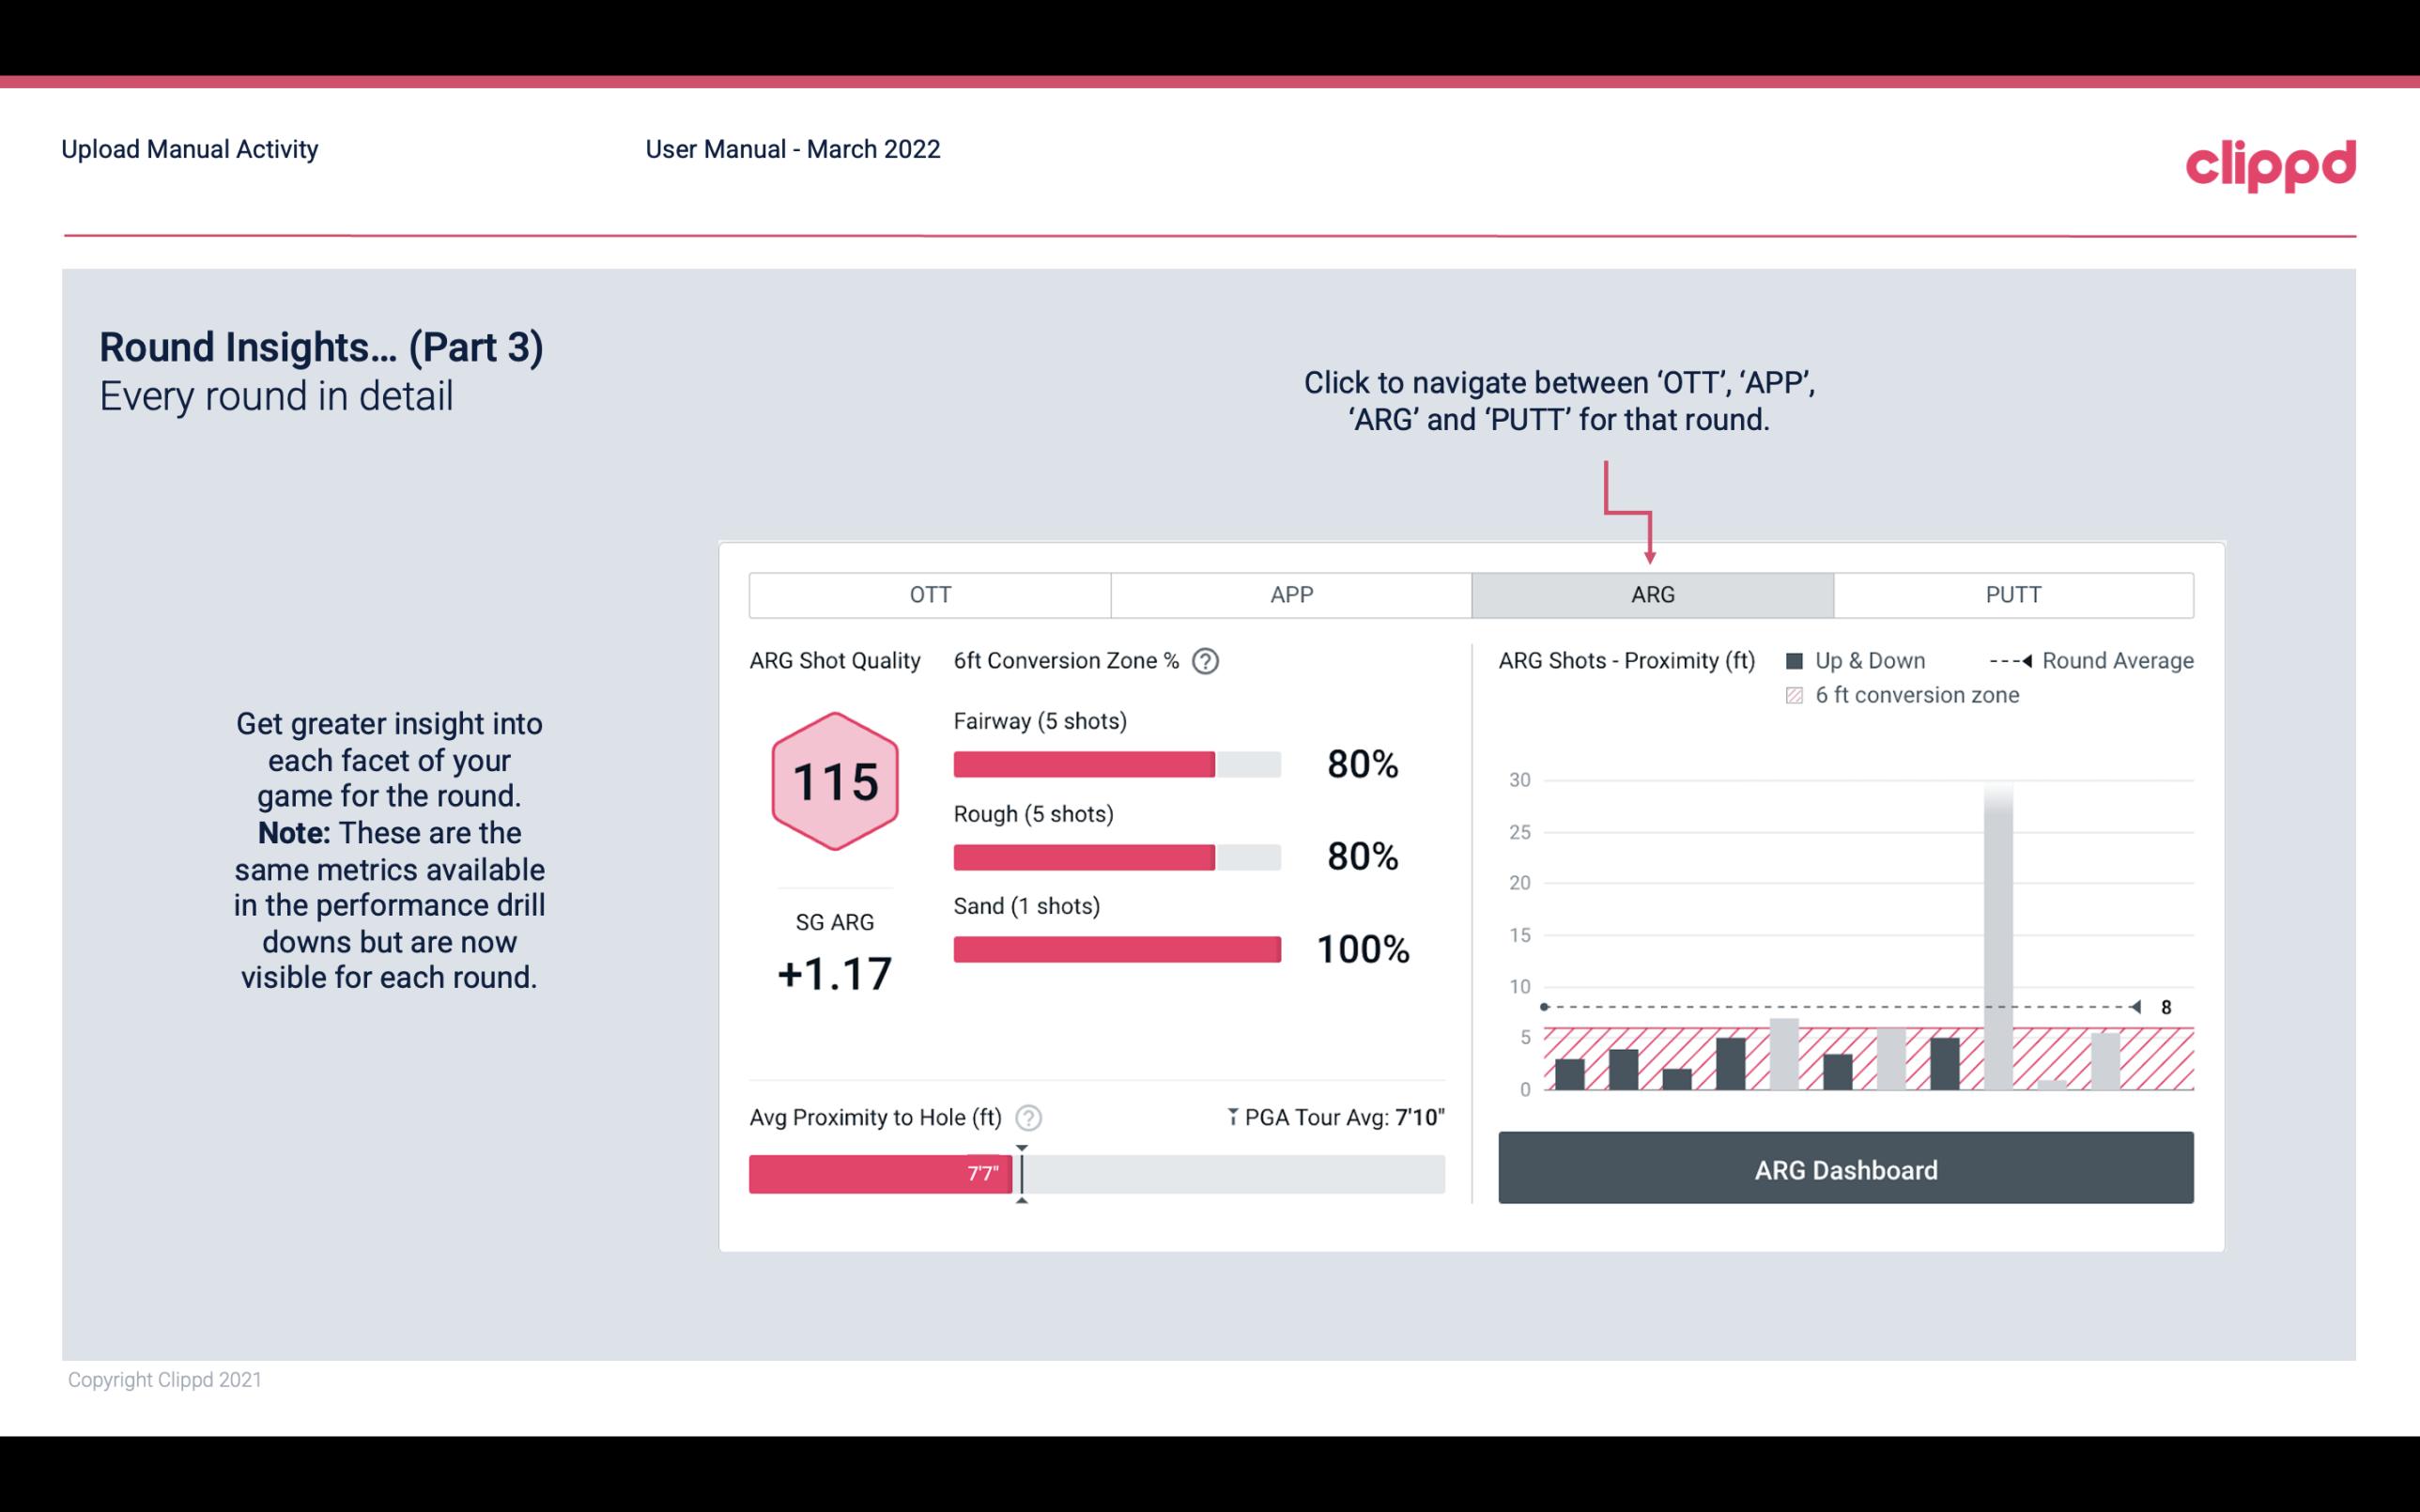Click the ARG Dashboard button

click(x=1845, y=1167)
